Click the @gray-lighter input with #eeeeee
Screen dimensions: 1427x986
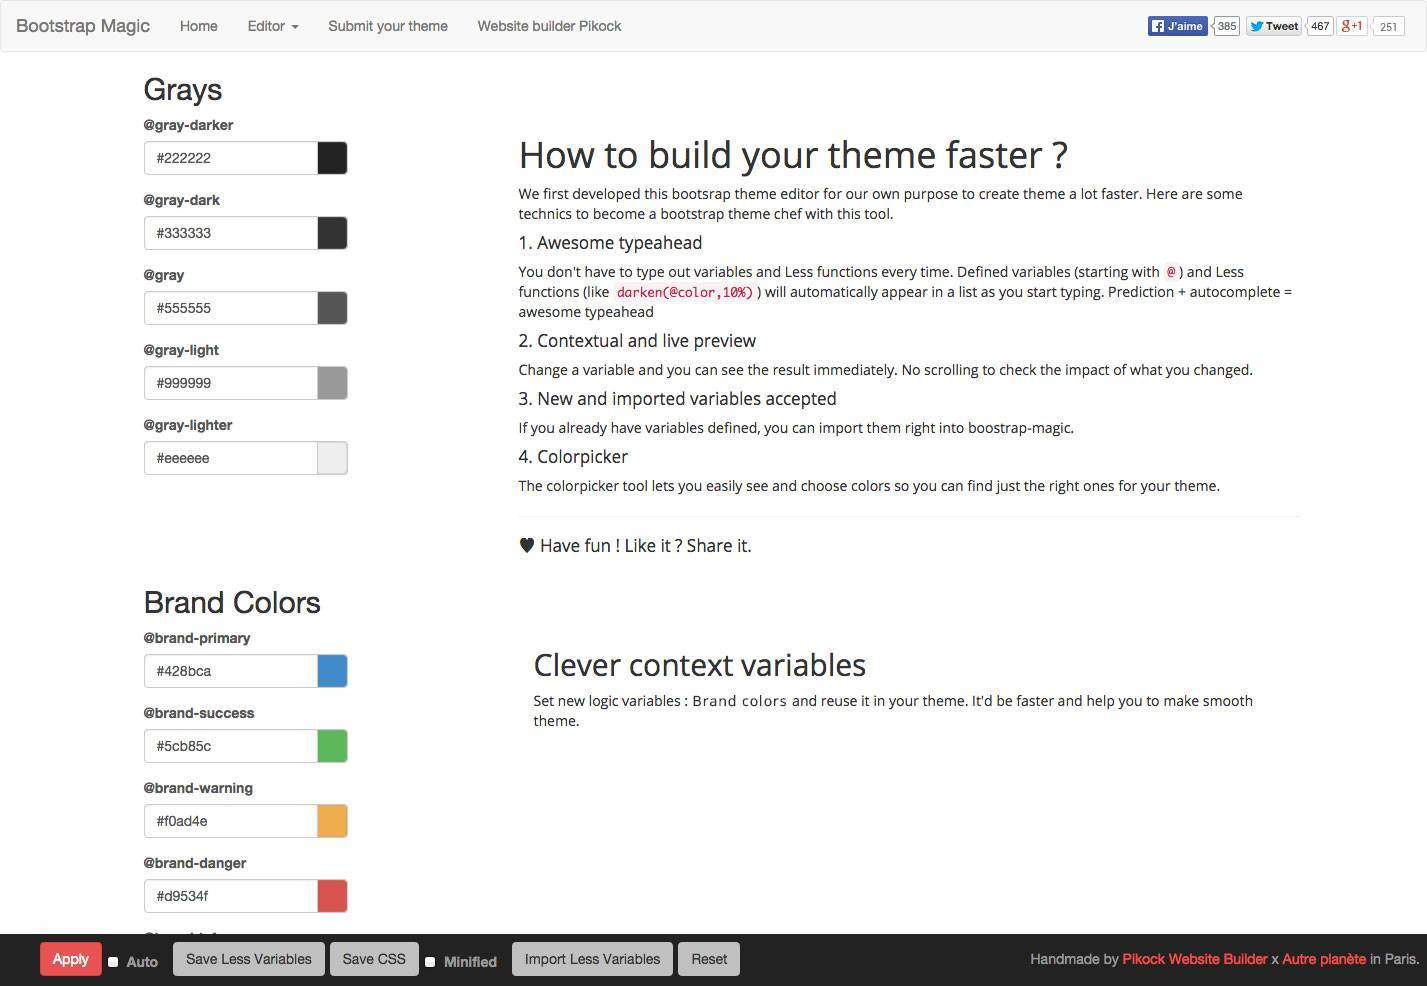point(231,458)
